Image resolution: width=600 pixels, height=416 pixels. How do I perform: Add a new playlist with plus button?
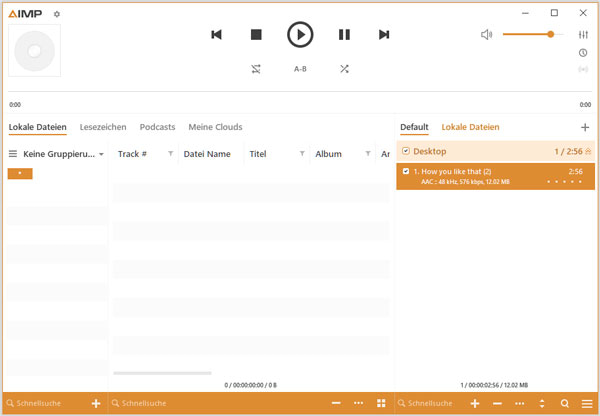(585, 128)
